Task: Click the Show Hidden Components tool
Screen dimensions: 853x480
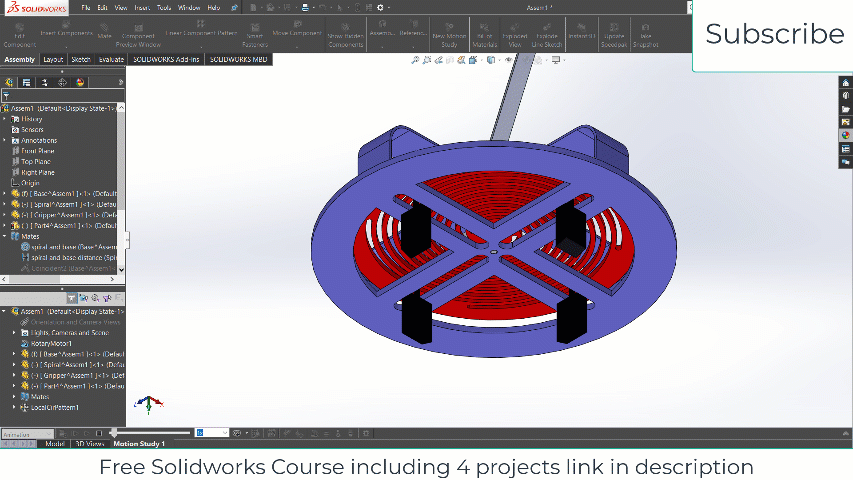Action: [x=345, y=35]
